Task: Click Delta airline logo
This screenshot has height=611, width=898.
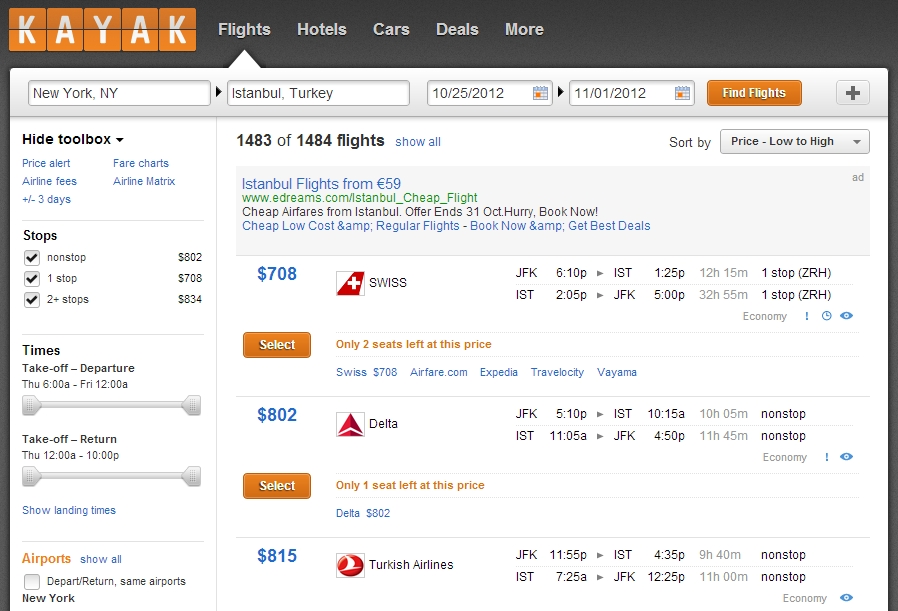Action: click(x=350, y=424)
